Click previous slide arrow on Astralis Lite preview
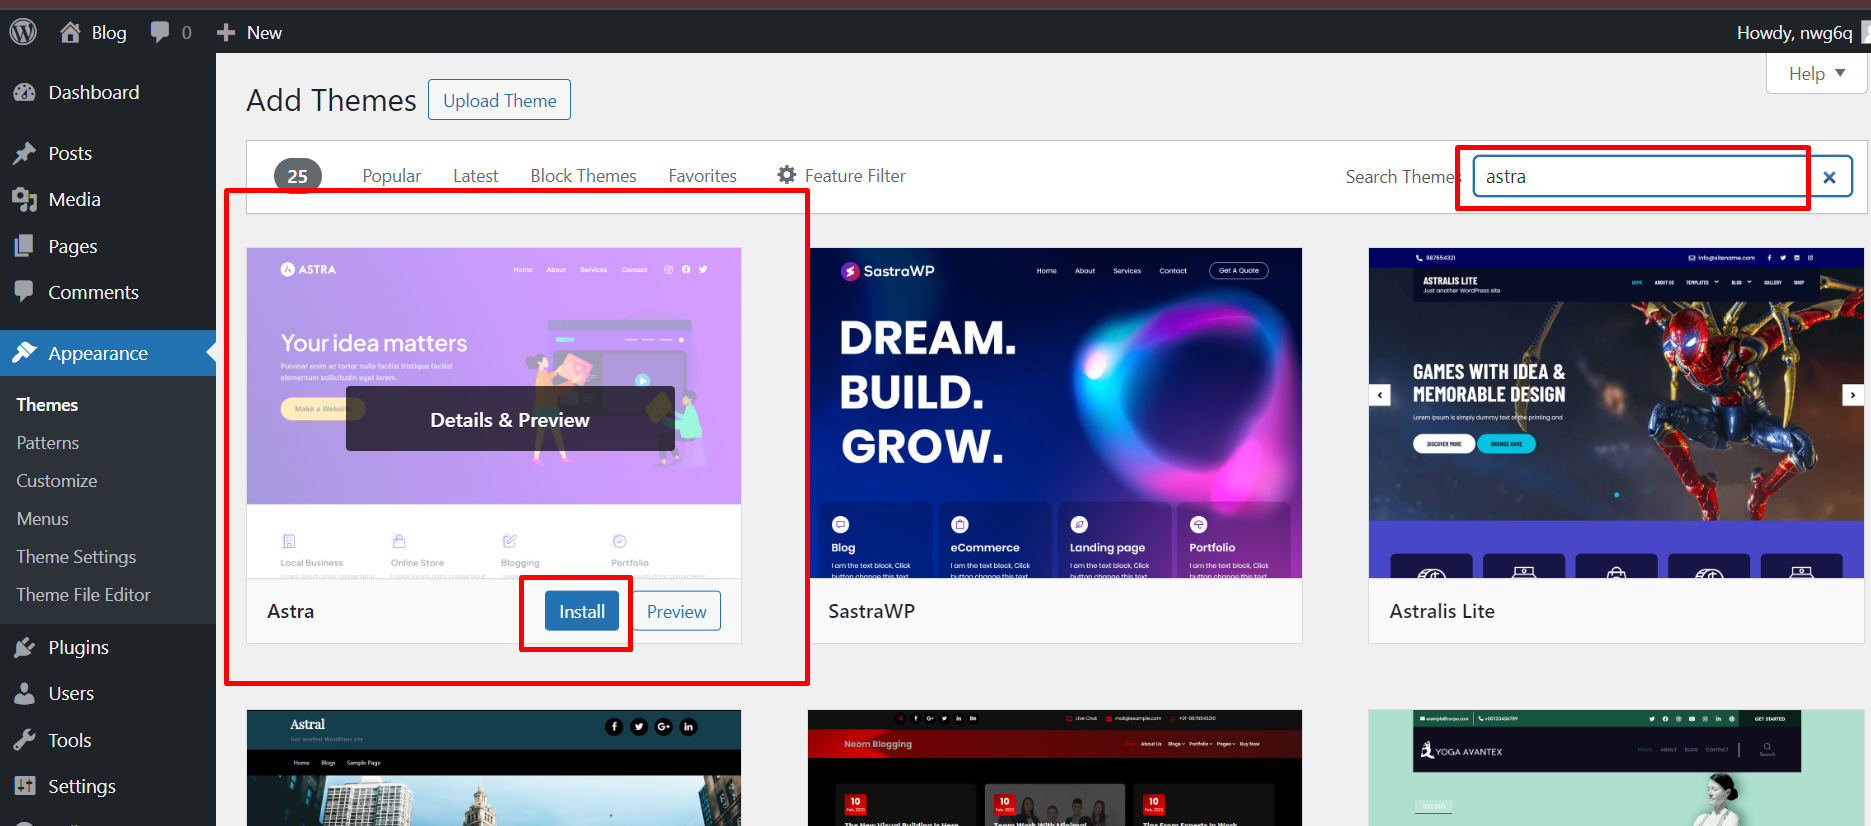 point(1380,395)
